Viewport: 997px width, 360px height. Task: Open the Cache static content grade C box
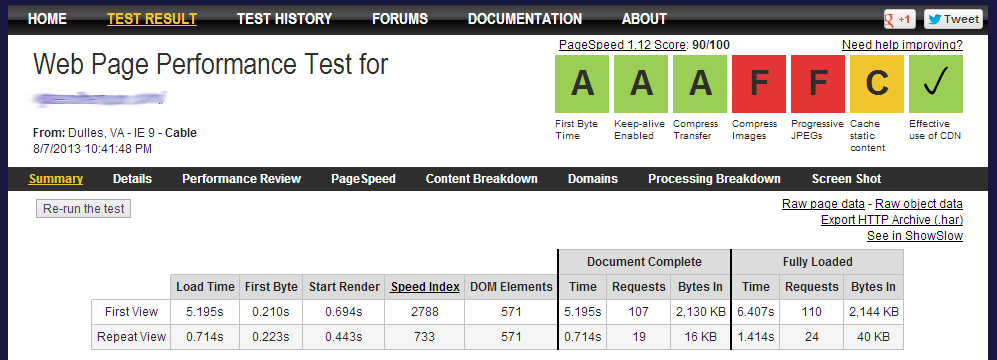pyautogui.click(x=877, y=83)
